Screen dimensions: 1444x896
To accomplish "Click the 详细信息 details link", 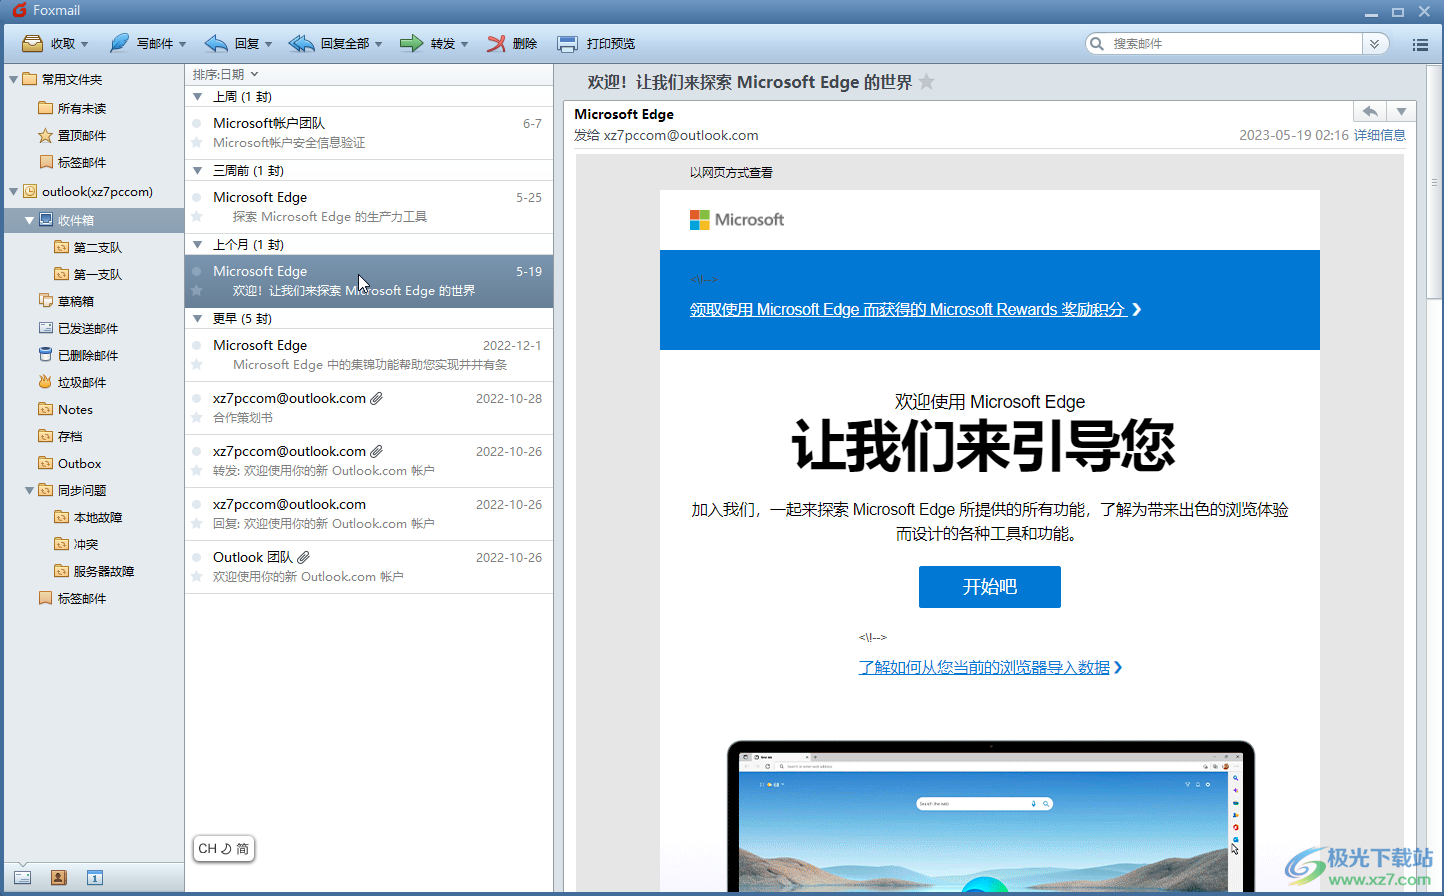I will tap(1380, 135).
